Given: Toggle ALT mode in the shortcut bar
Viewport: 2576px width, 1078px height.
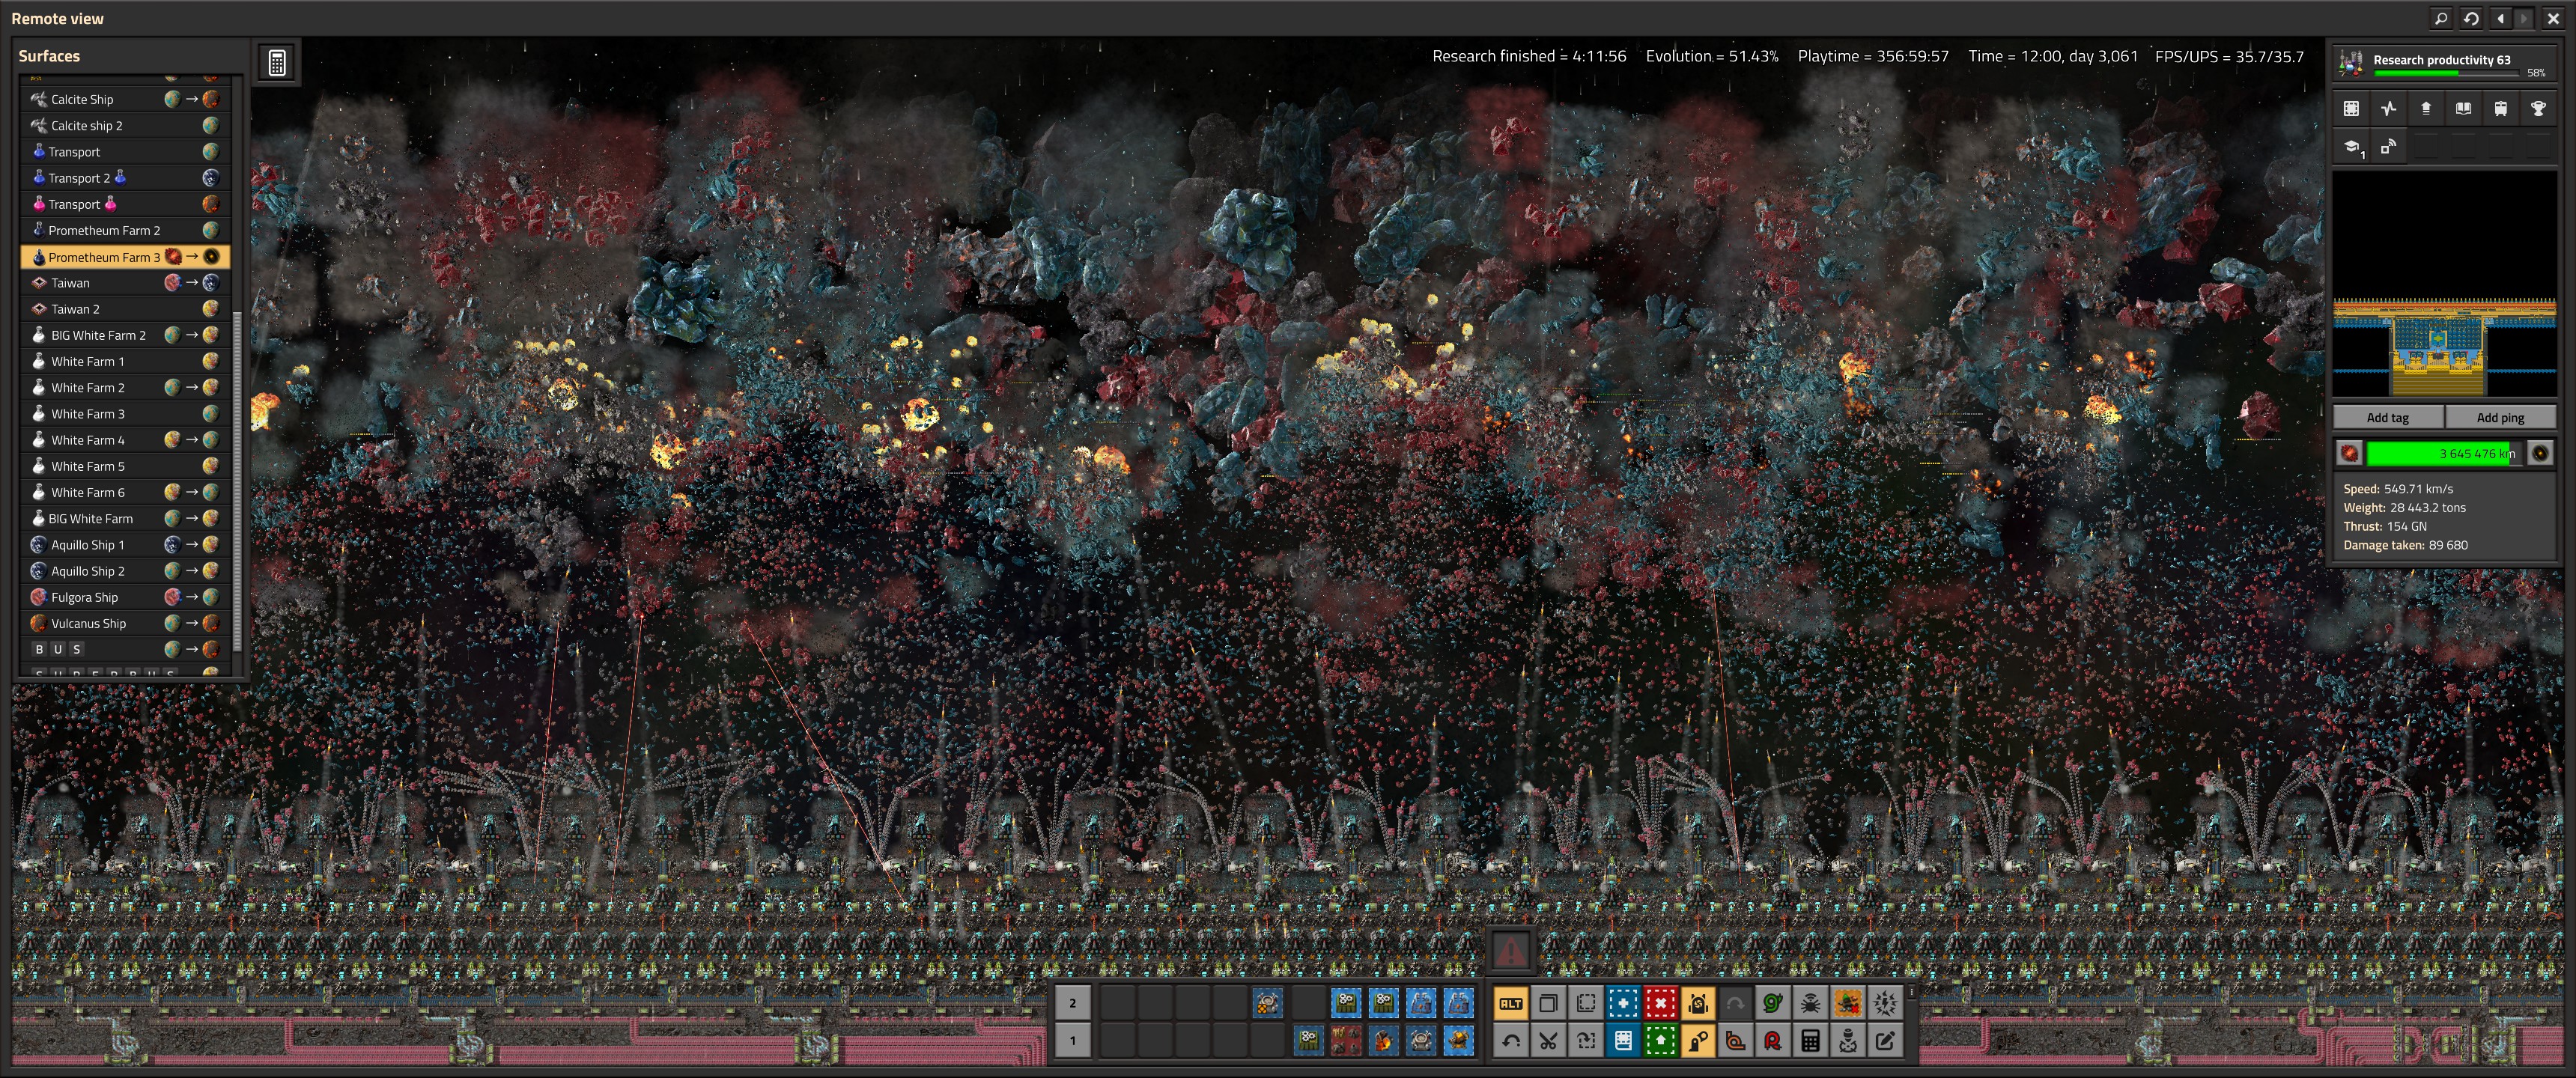Looking at the screenshot, I should tap(1510, 1003).
